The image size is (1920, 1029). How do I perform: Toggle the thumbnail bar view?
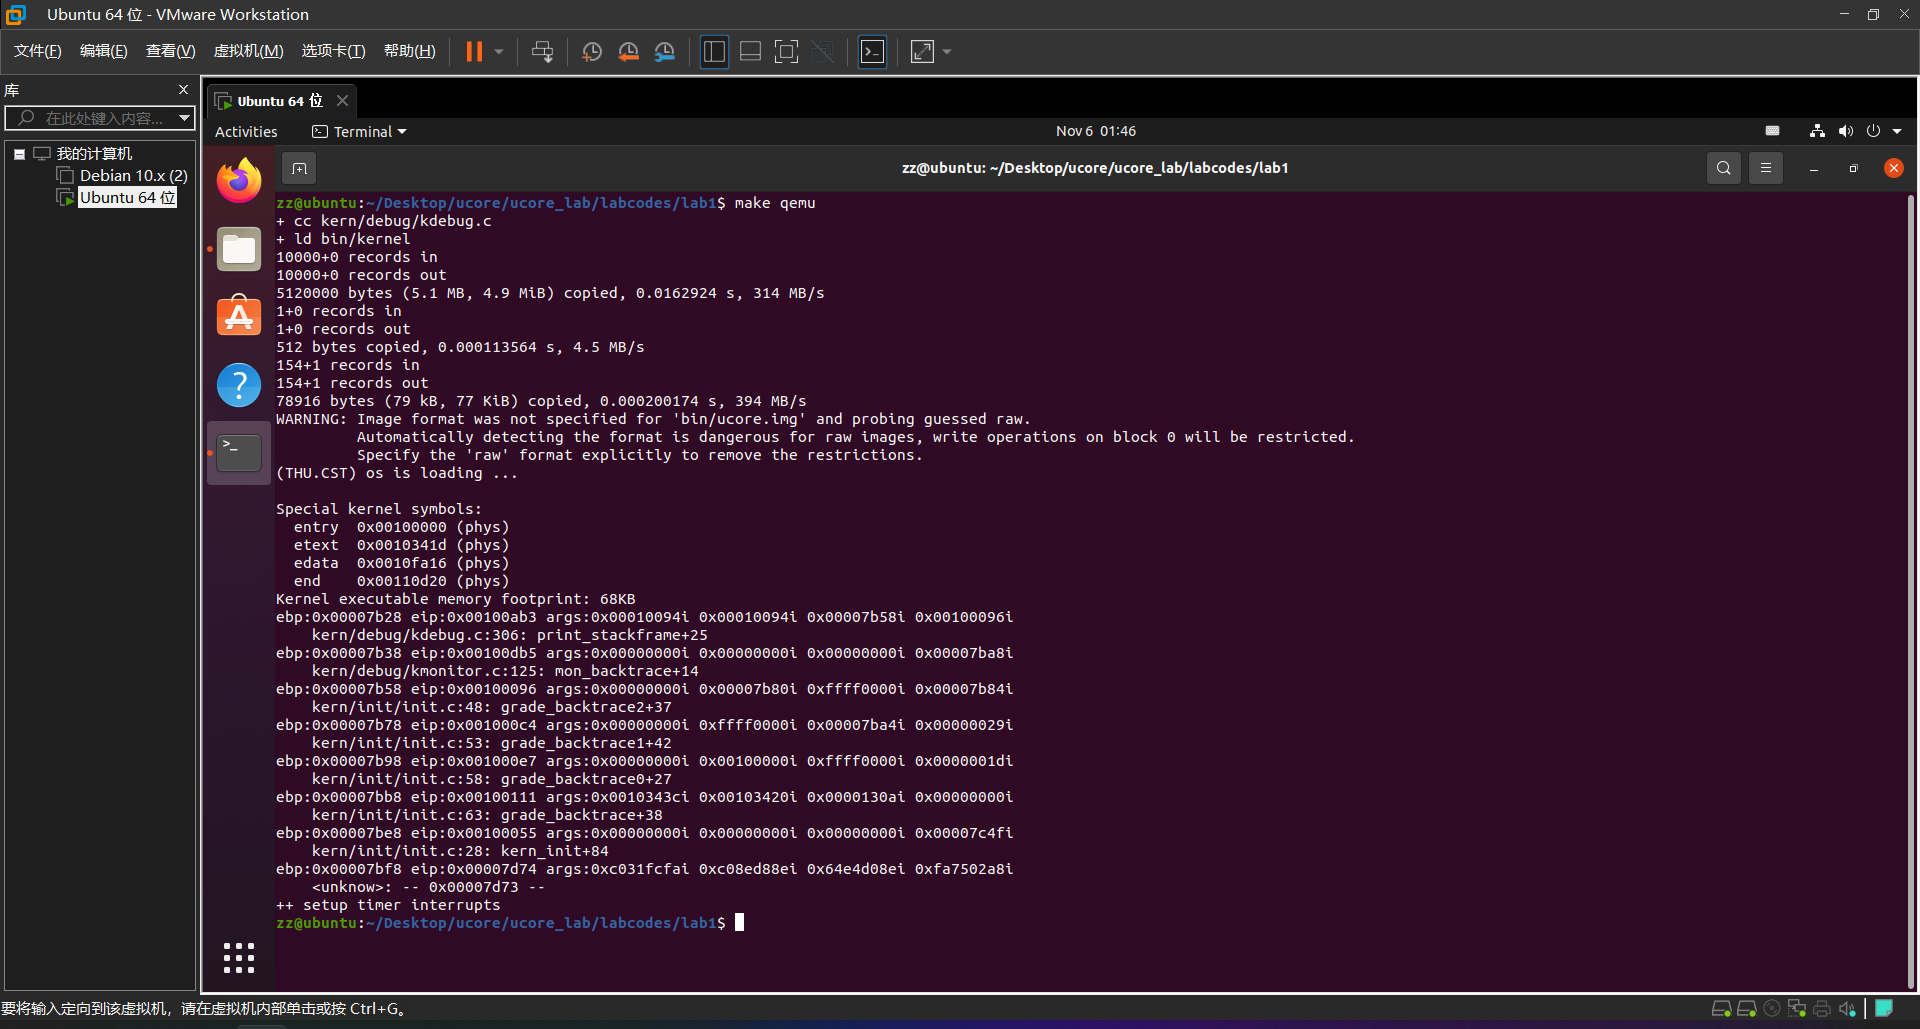pos(751,52)
